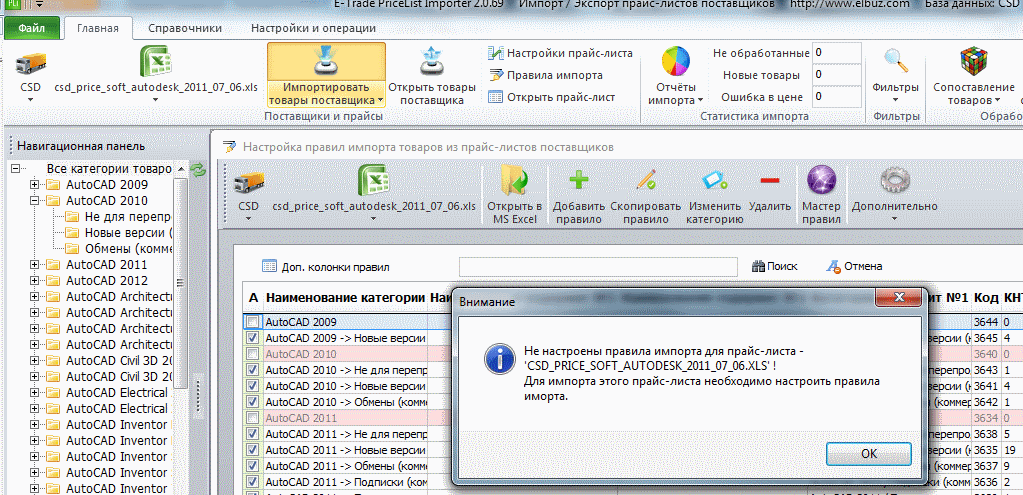
Task: Open Правила импорта
Action: (x=546, y=75)
